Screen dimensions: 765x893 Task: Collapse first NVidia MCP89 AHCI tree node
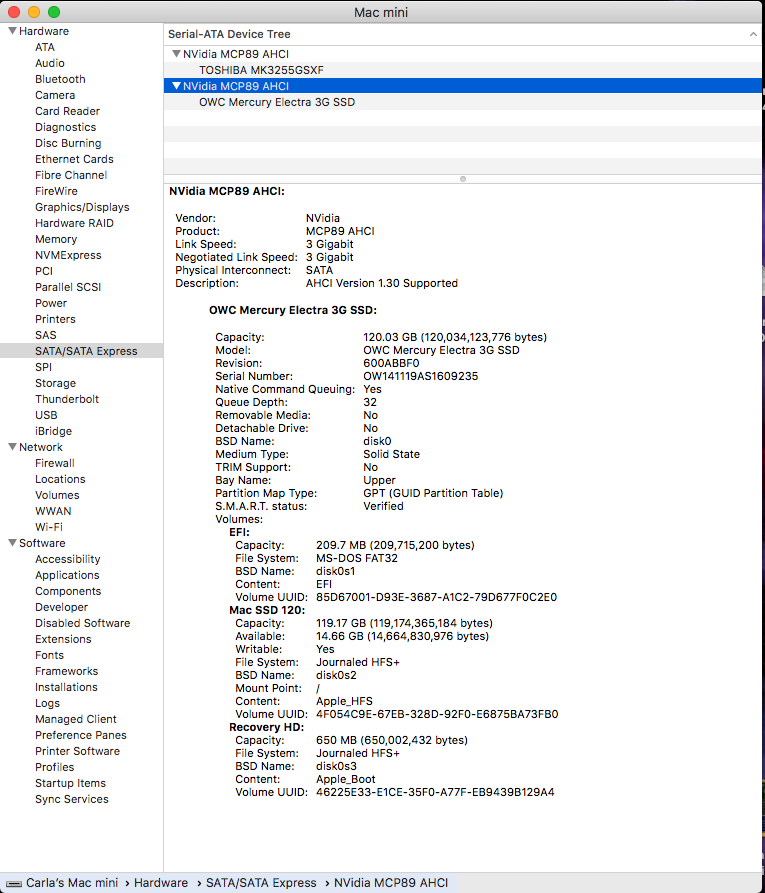pos(177,54)
